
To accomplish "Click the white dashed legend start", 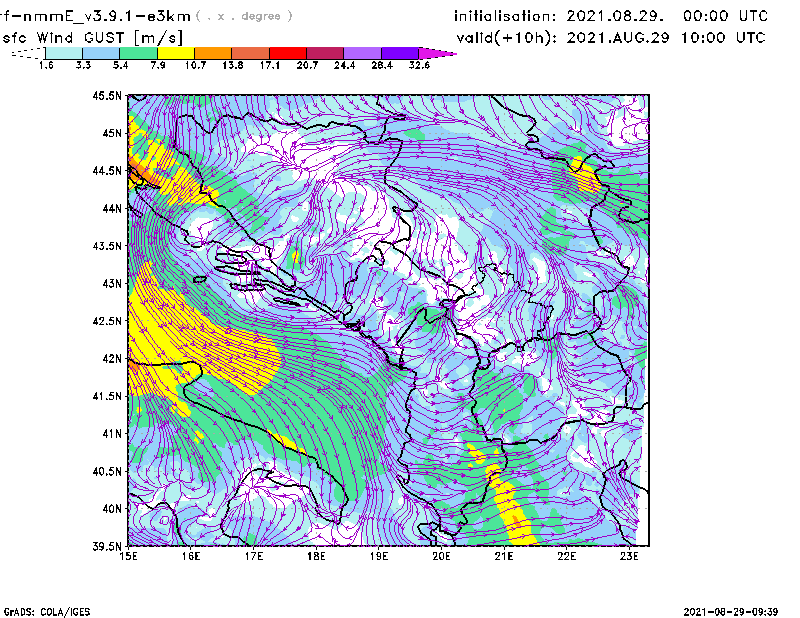I will (28, 54).
